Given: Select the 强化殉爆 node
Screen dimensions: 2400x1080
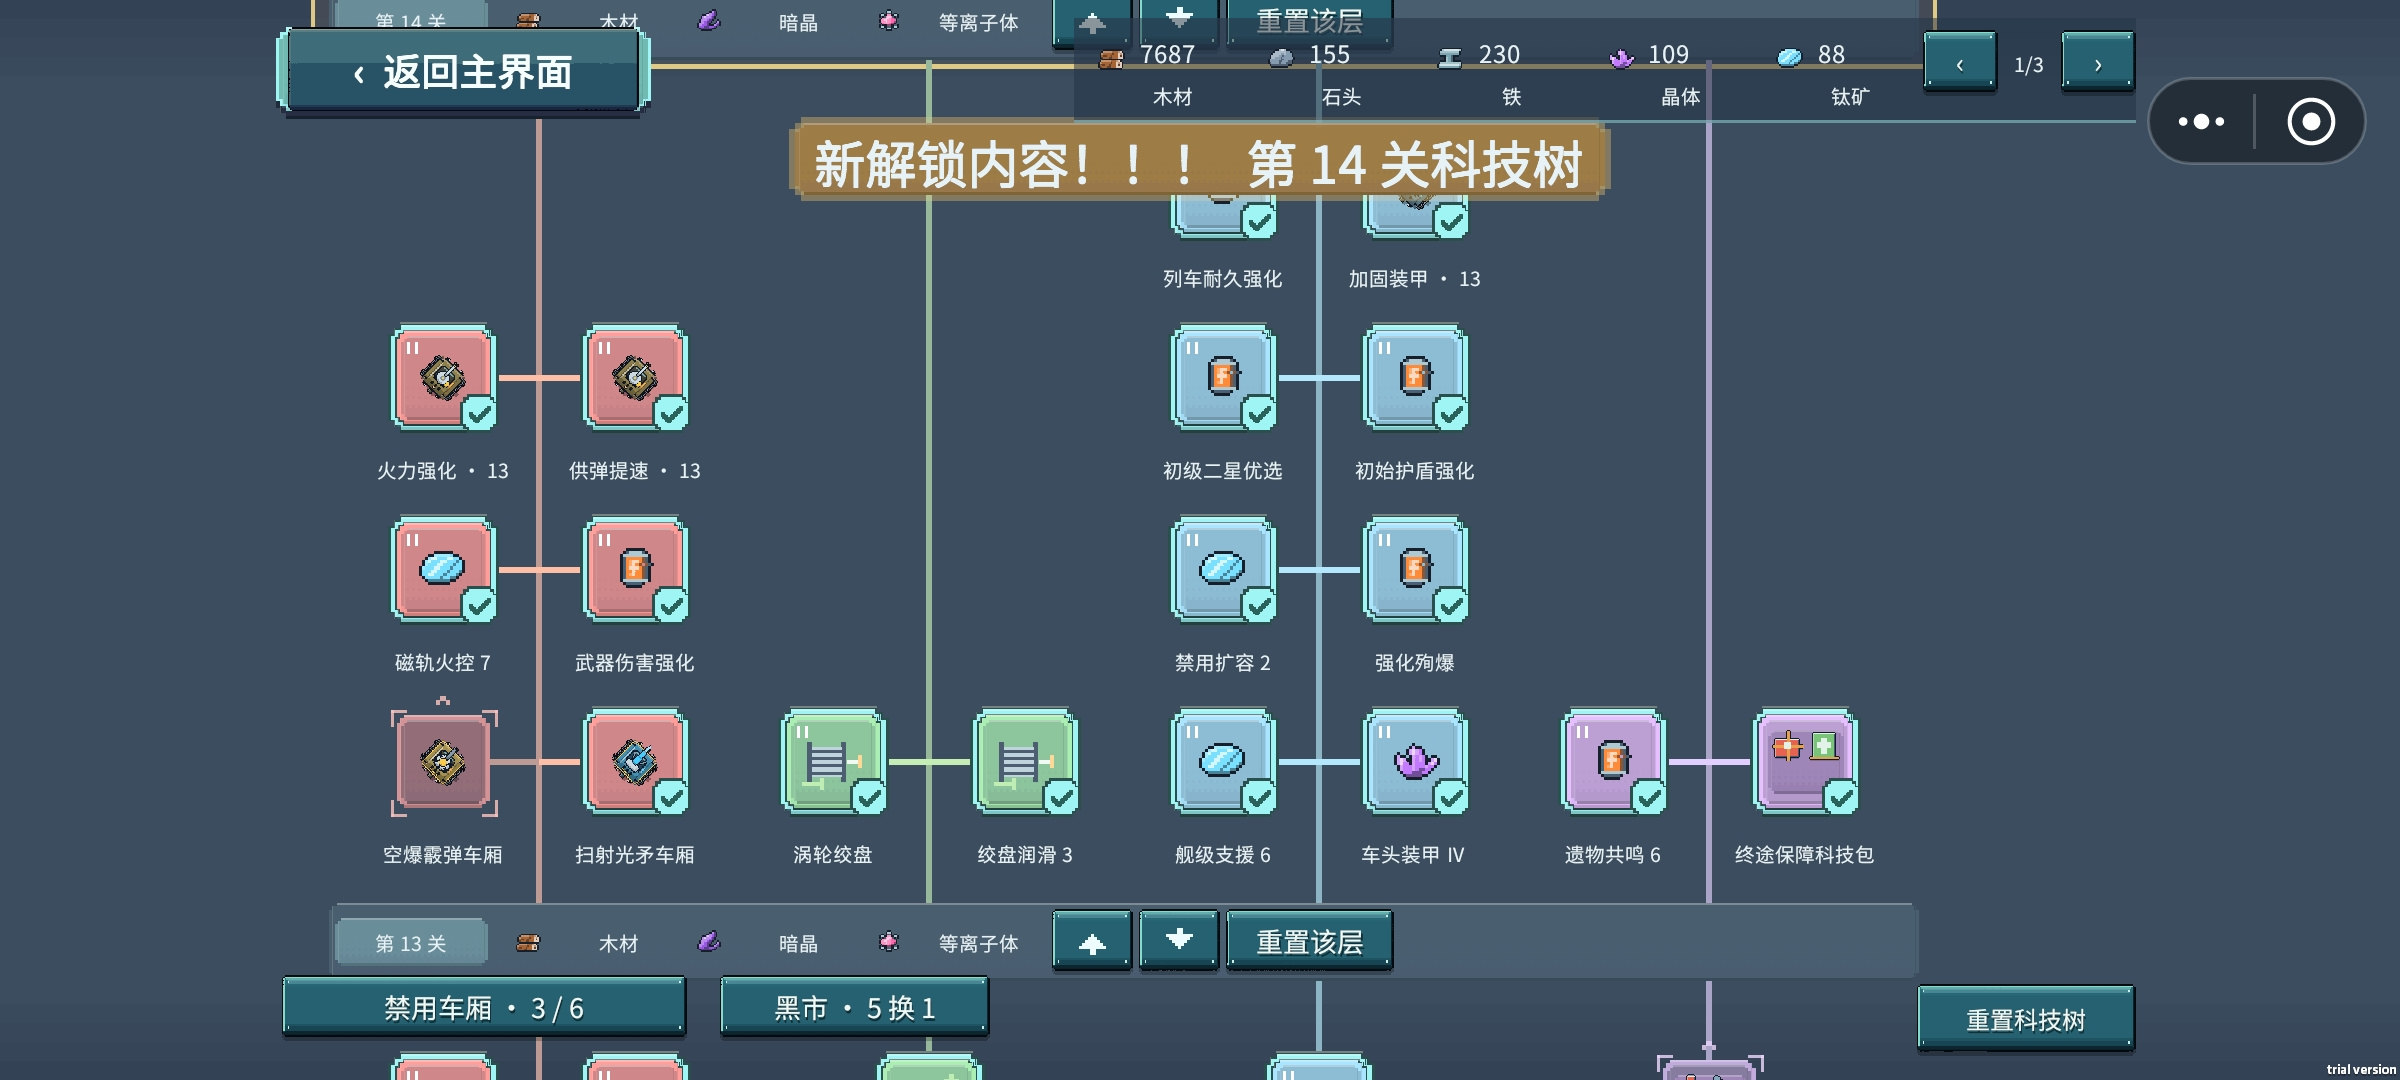Looking at the screenshot, I should 1415,570.
